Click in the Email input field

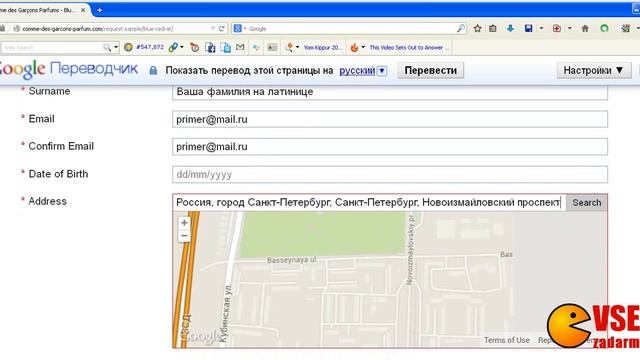coord(390,119)
